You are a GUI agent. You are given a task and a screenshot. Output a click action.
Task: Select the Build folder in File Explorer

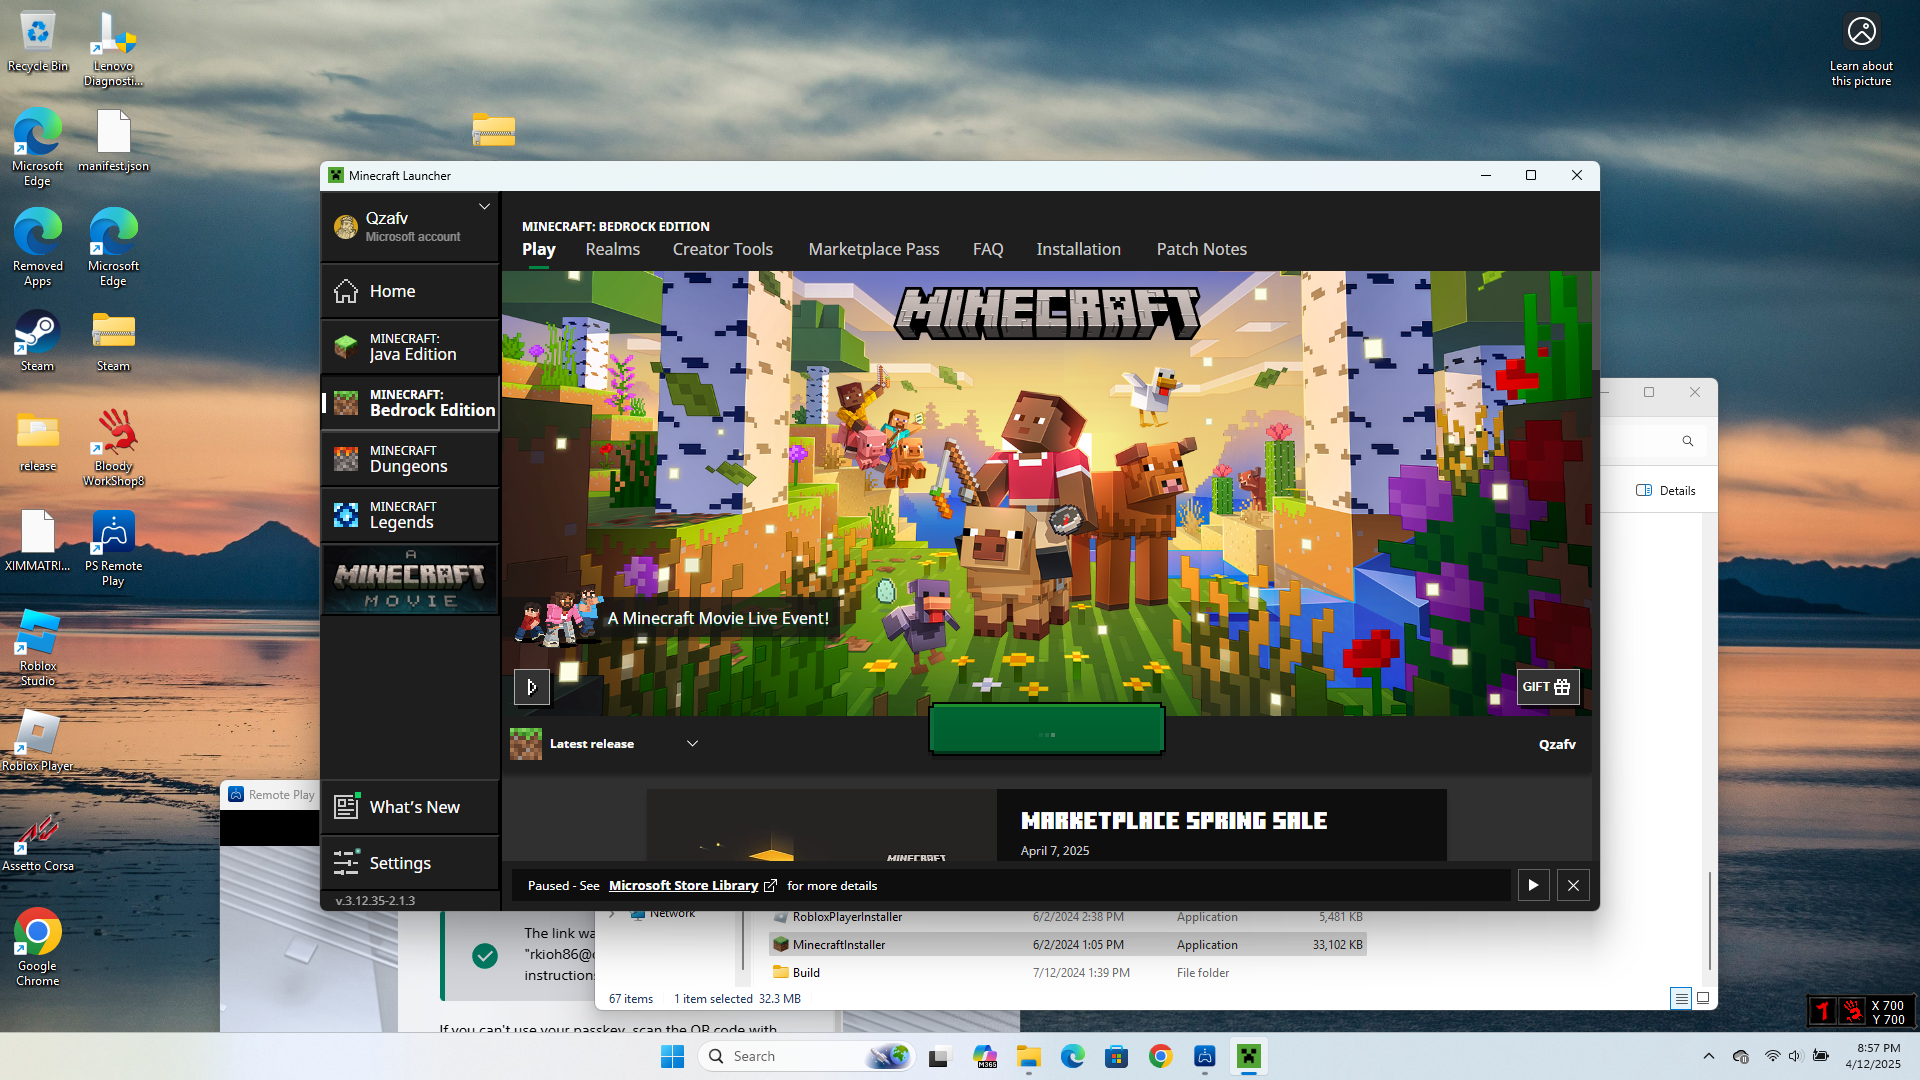tap(1067, 973)
